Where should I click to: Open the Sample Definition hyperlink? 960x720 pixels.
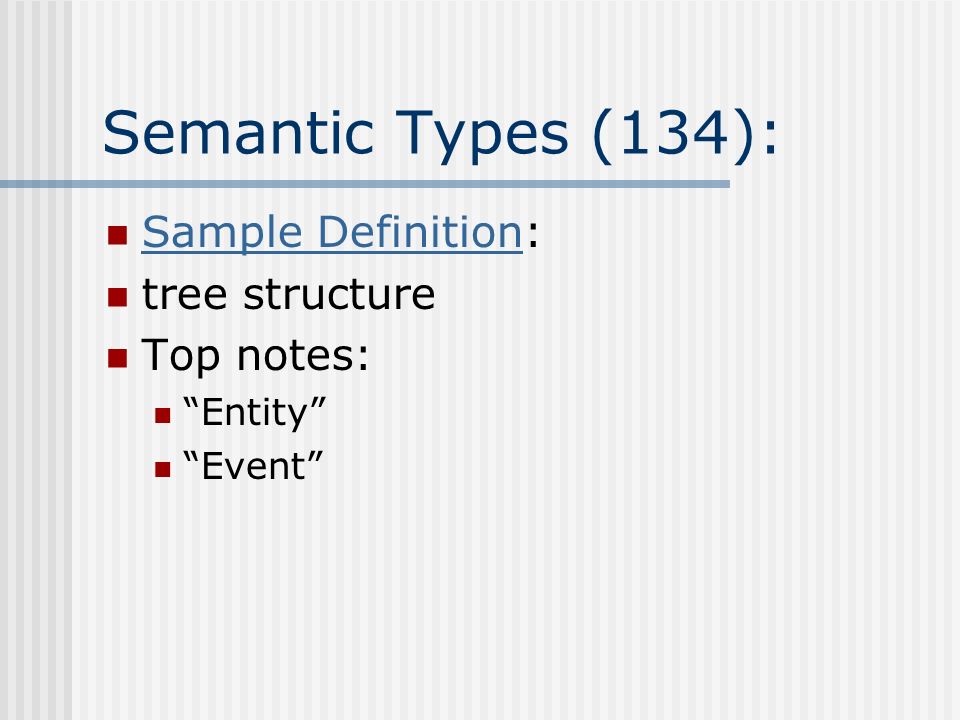tap(332, 233)
